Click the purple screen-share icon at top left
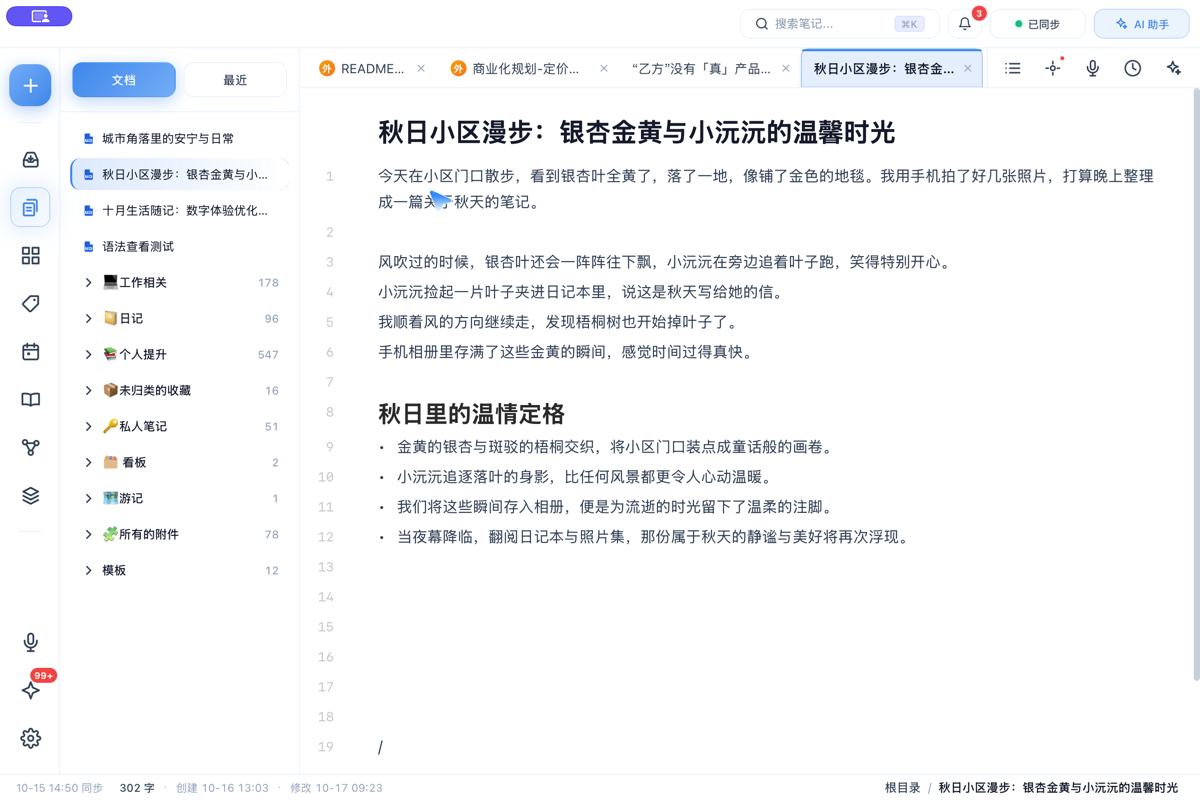 pyautogui.click(x=39, y=16)
